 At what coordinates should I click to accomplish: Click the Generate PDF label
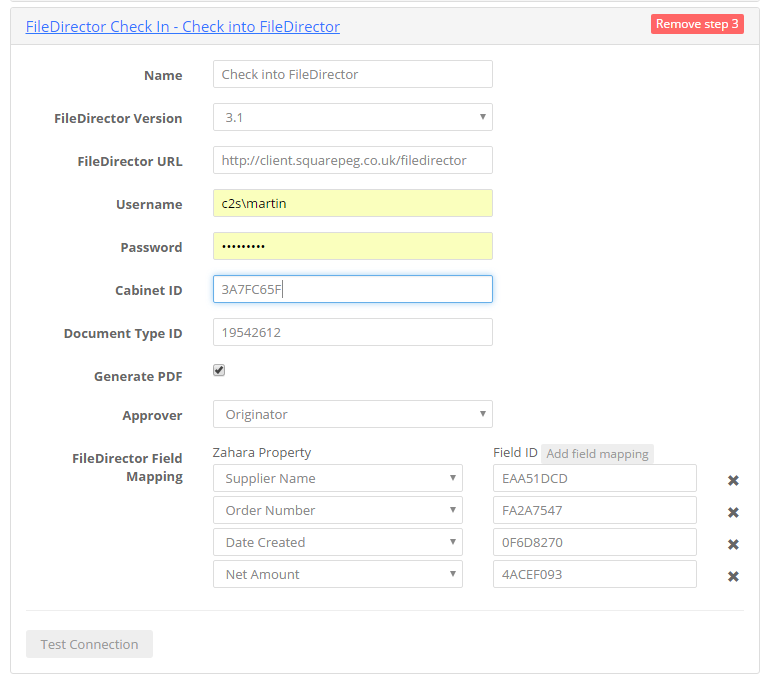(138, 377)
